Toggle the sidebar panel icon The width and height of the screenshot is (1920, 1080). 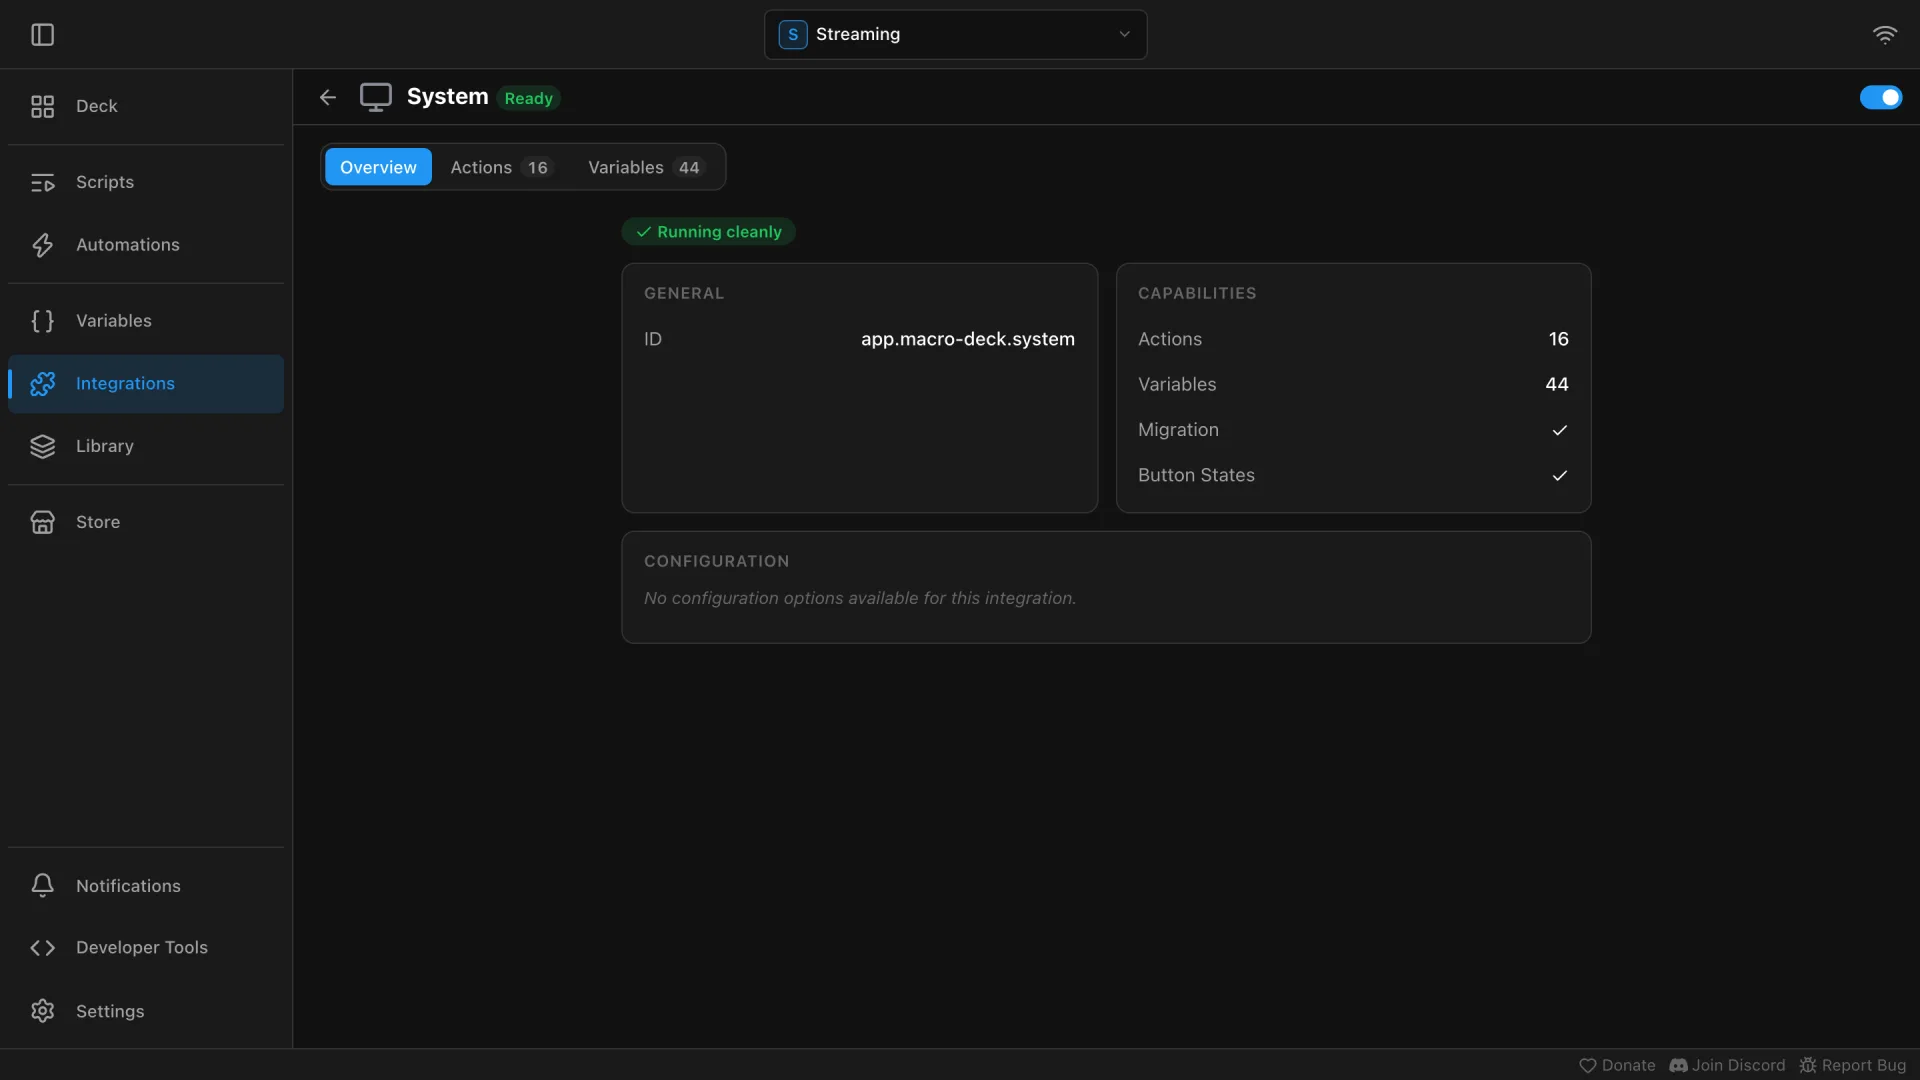tap(42, 35)
